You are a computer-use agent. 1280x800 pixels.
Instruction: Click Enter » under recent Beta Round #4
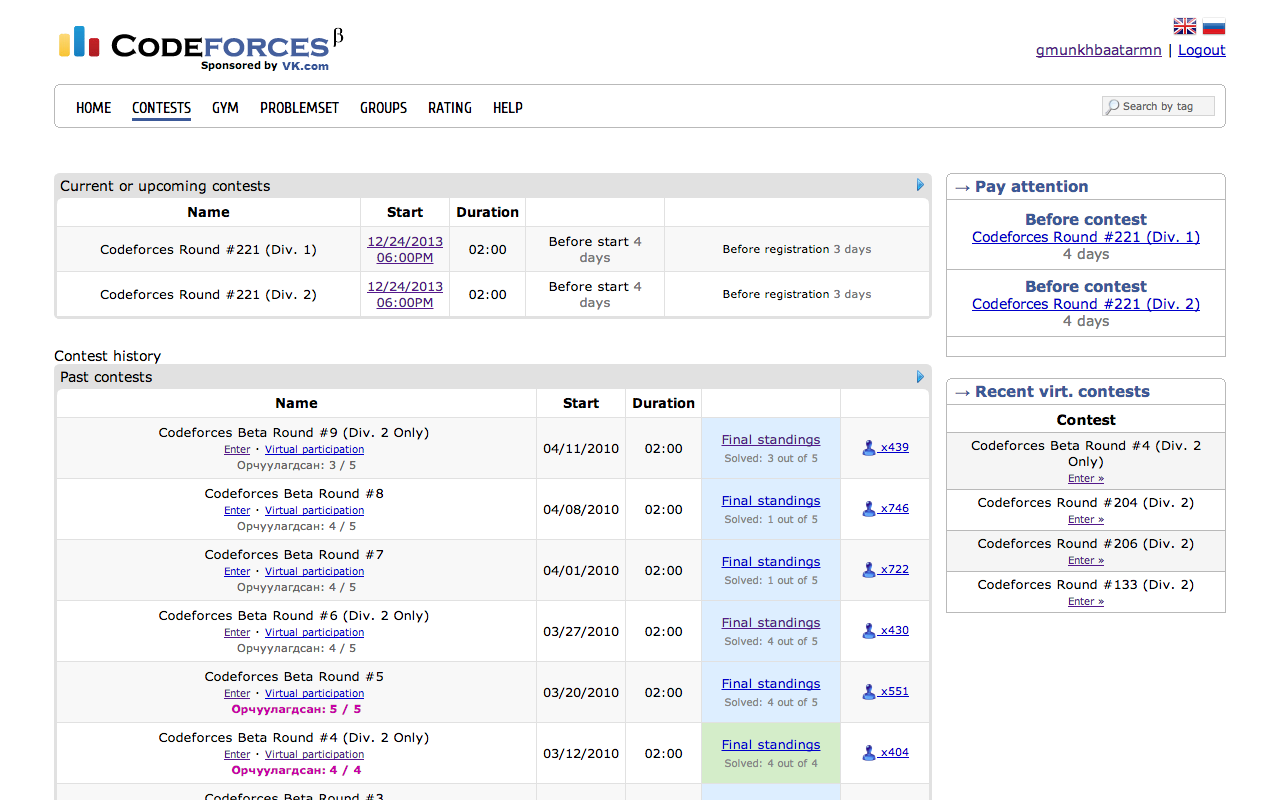click(x=1086, y=479)
